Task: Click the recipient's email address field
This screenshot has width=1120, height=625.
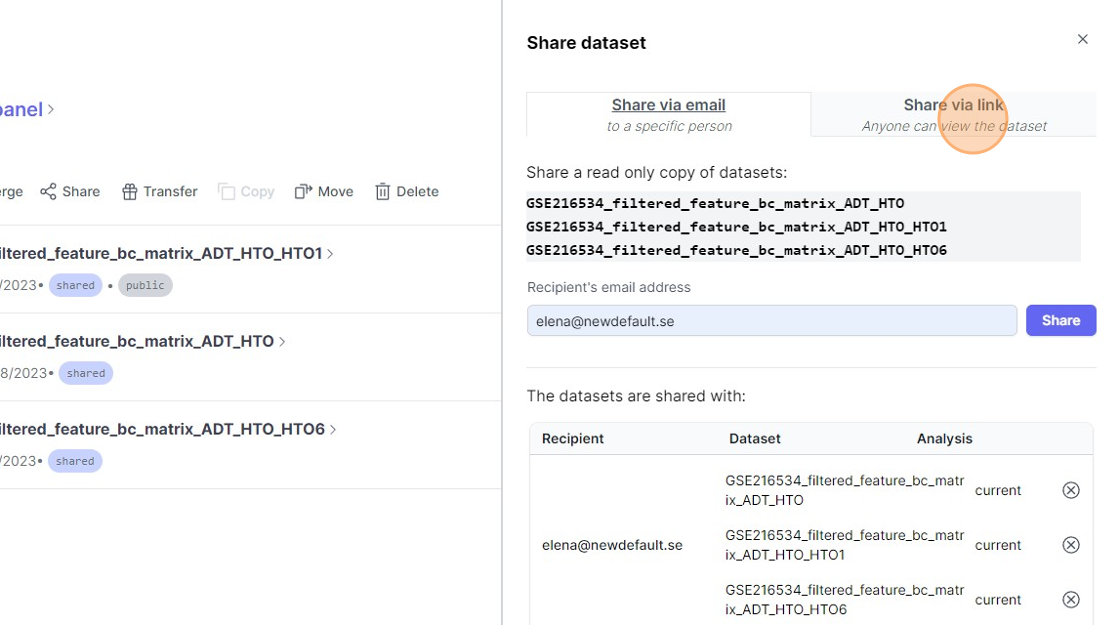Action: (x=771, y=321)
